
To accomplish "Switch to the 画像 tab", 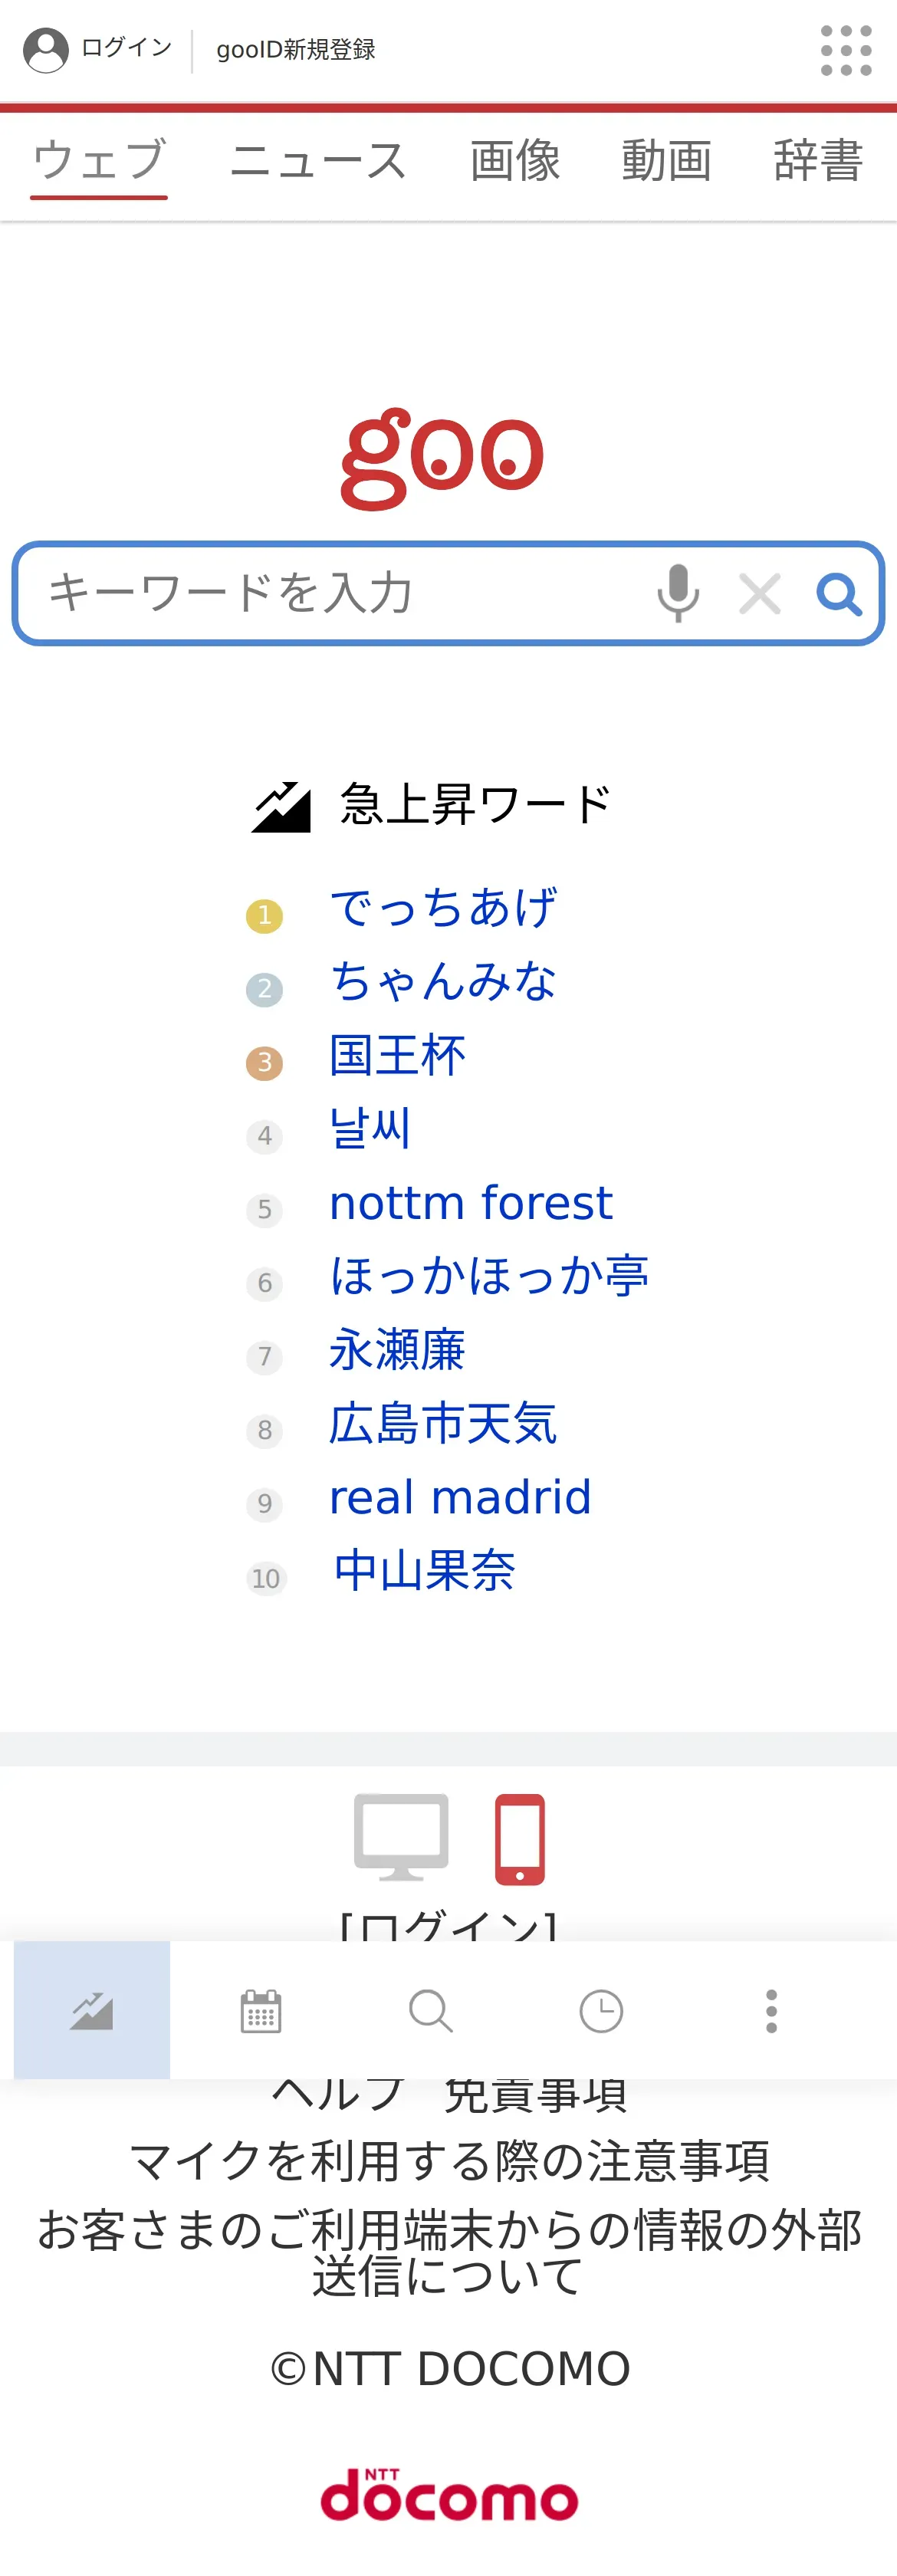I will click(x=515, y=161).
